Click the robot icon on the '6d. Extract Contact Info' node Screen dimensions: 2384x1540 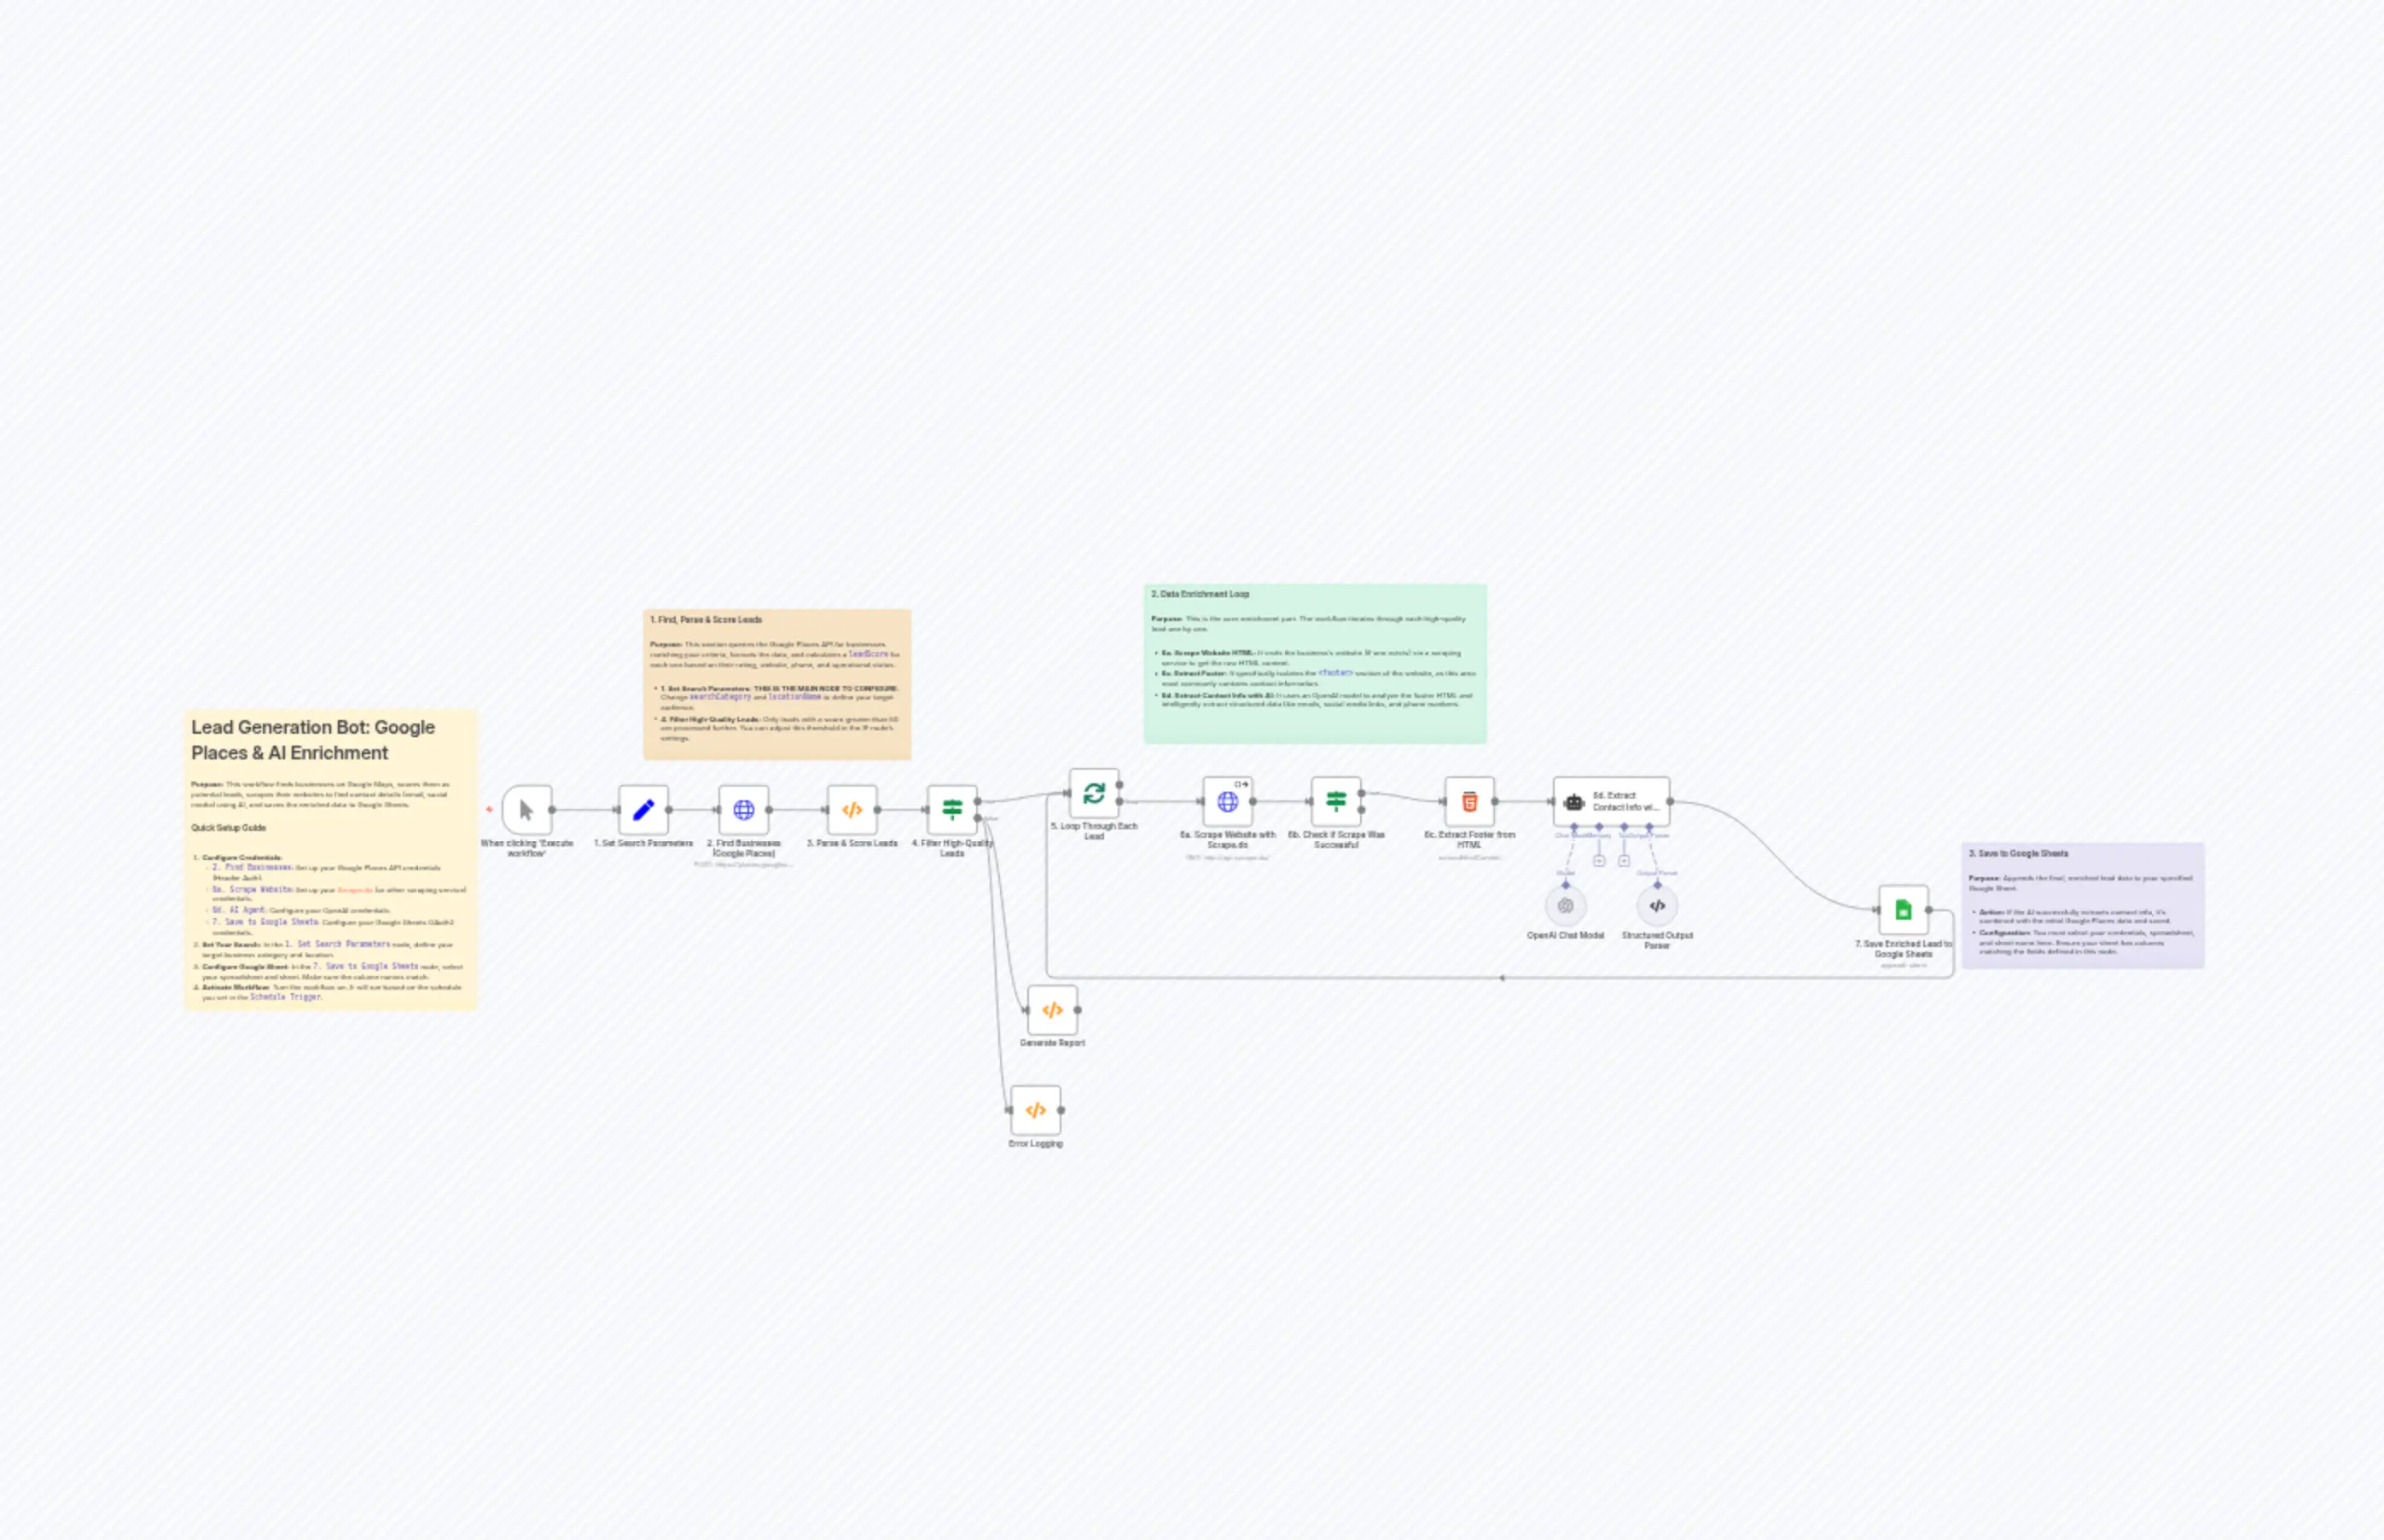tap(1575, 802)
